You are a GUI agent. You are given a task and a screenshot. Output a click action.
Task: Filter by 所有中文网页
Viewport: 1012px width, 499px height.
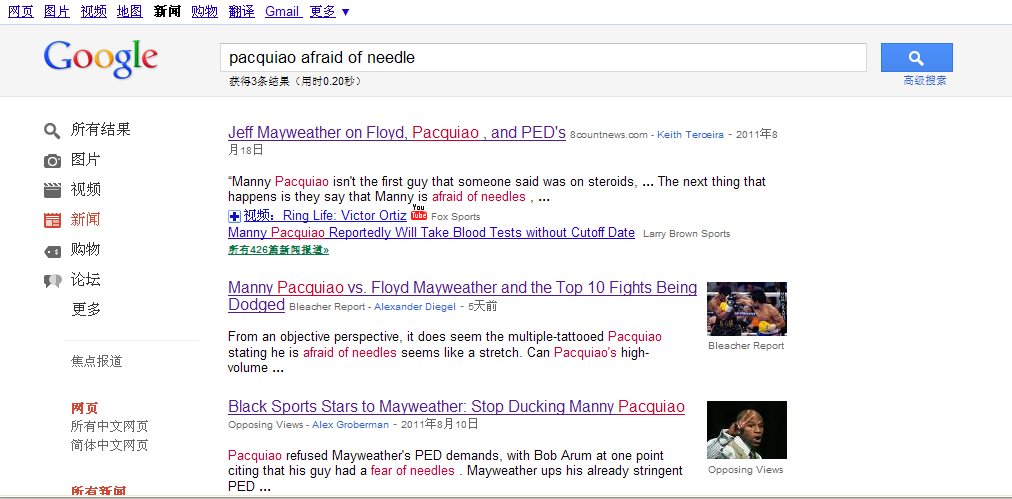click(x=110, y=426)
